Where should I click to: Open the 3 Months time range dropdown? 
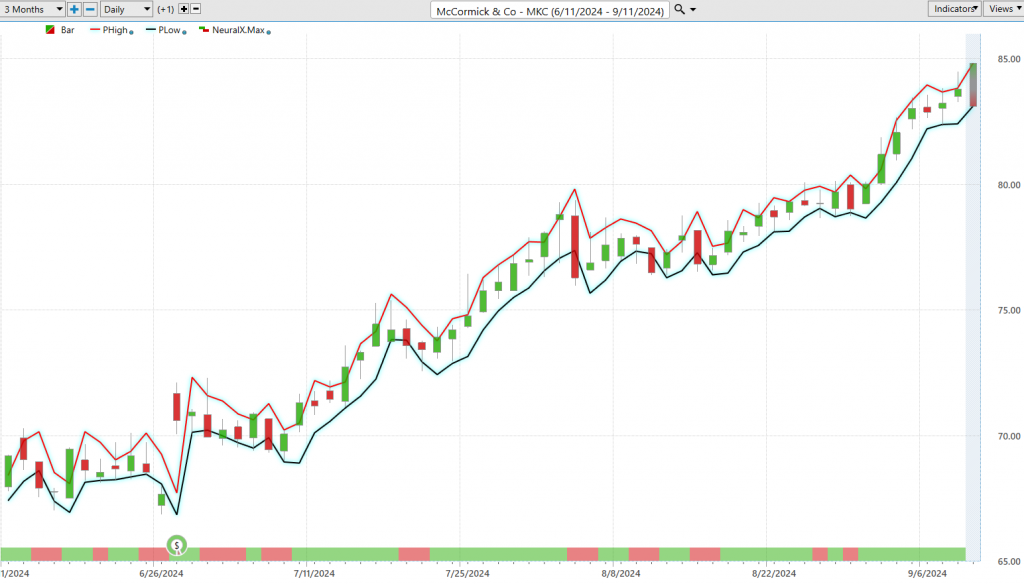[32, 9]
